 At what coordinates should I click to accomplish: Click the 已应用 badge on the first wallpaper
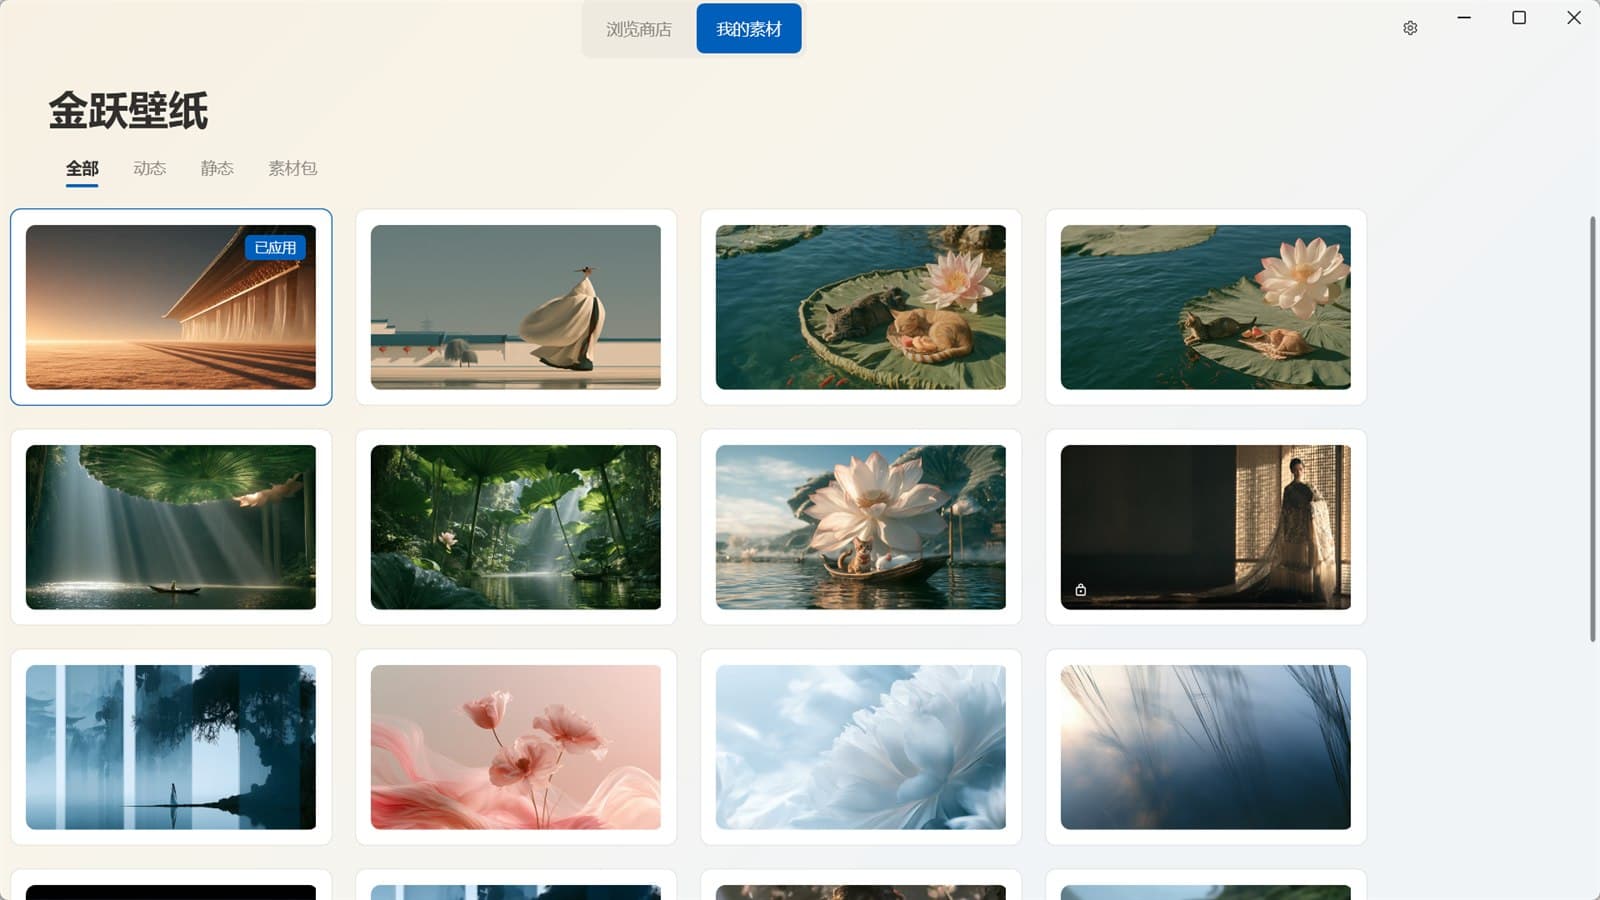pos(275,247)
